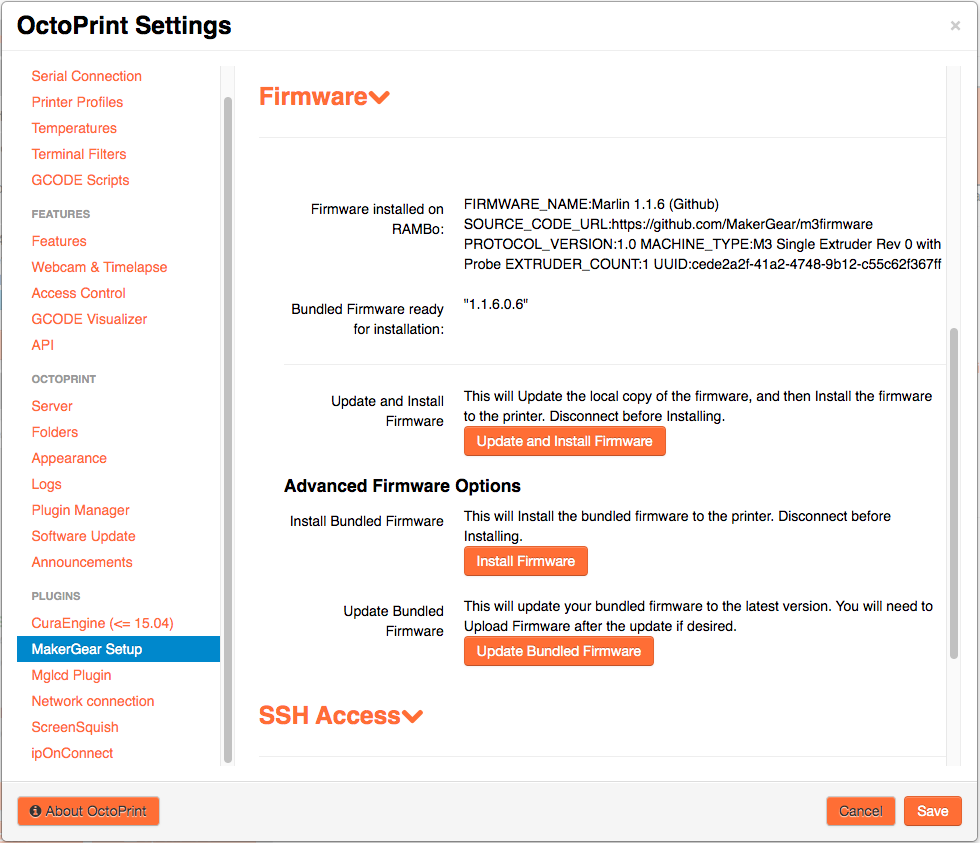
Task: Click the Update and Install Firmware button
Action: point(564,441)
